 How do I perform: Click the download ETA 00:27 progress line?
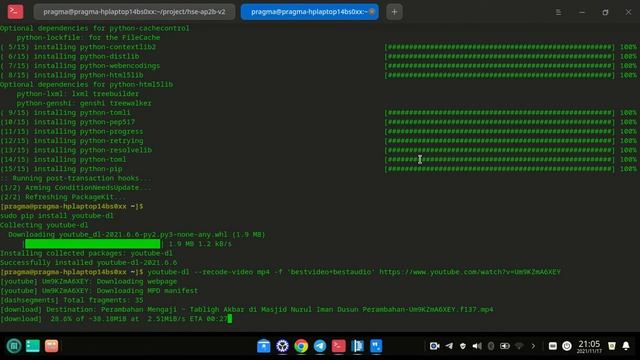(x=114, y=319)
